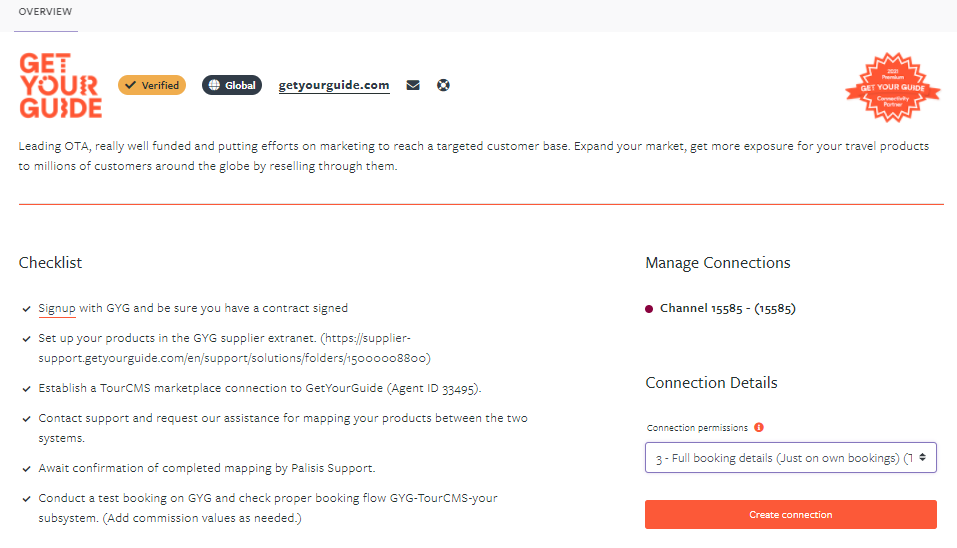
Task: Click the envelope email icon
Action: tap(413, 85)
